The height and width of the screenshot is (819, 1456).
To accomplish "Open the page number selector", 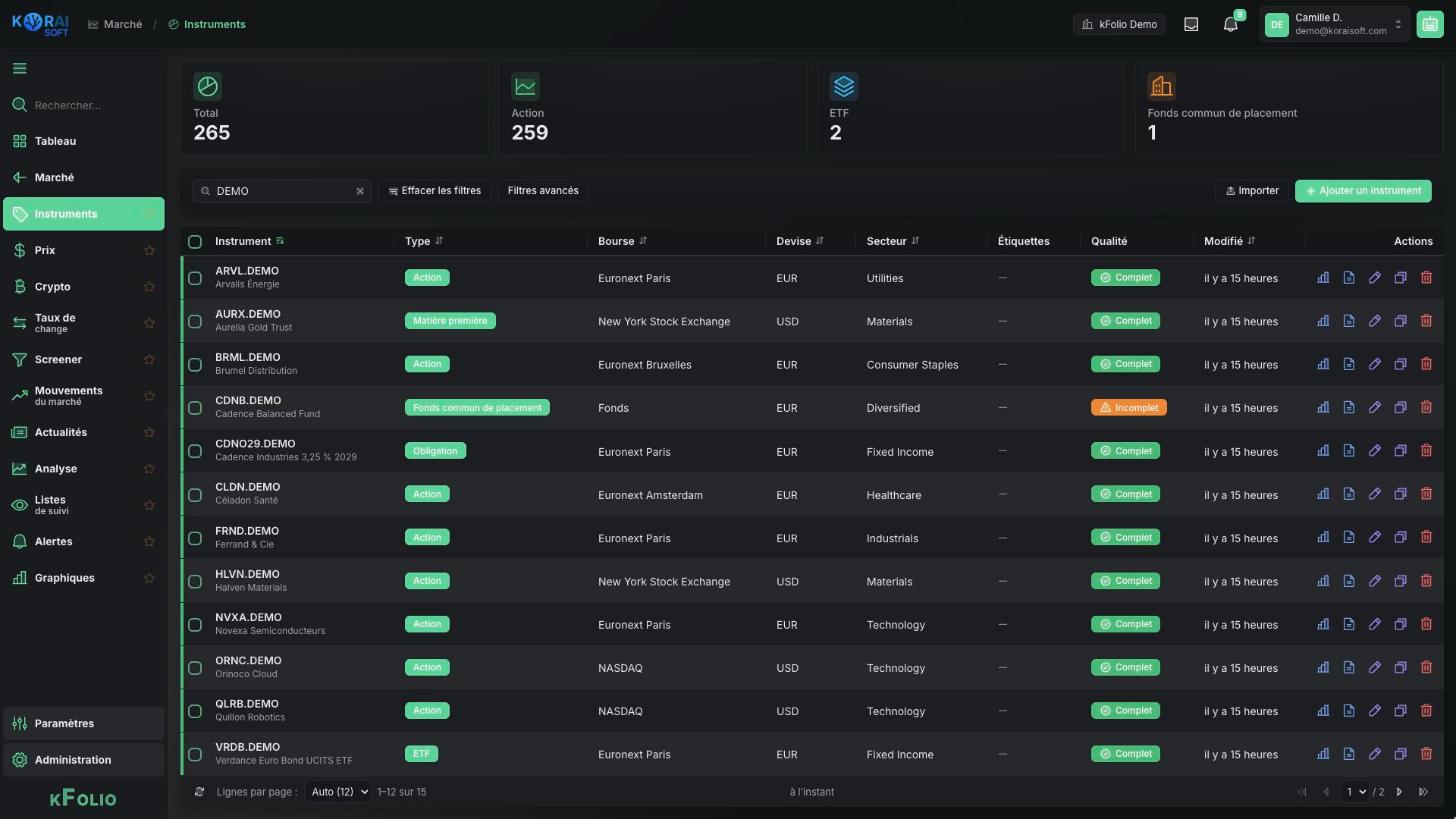I will coord(1356,792).
